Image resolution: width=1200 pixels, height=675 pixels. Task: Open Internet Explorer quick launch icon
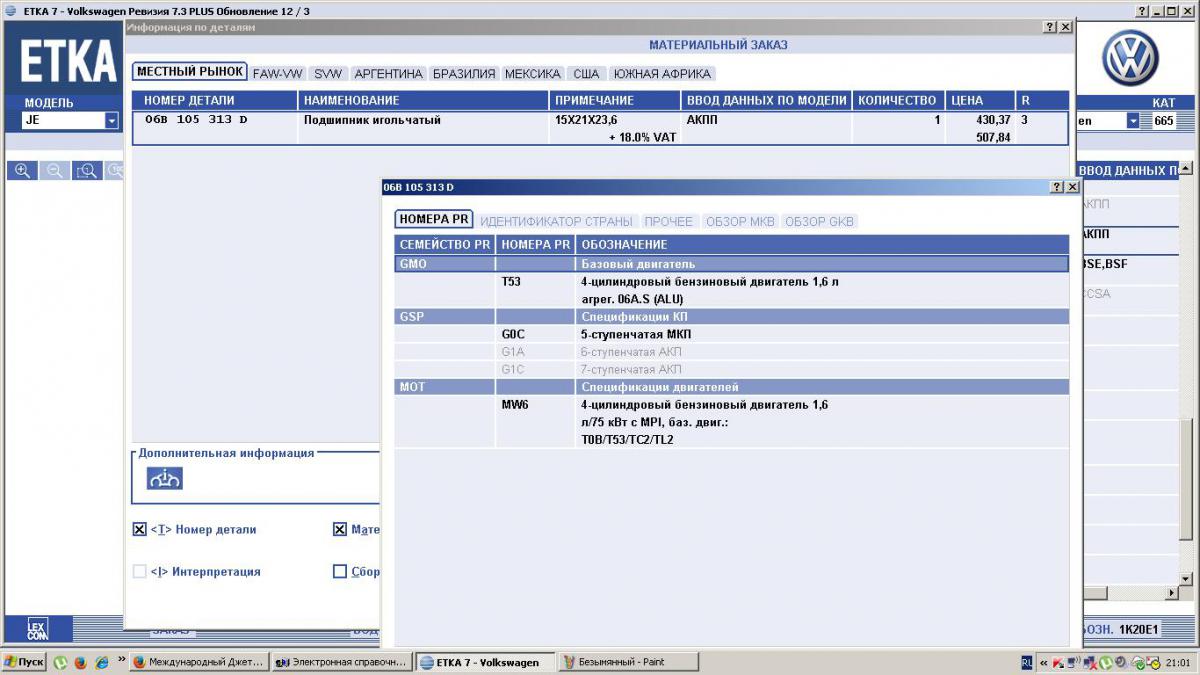[101, 662]
